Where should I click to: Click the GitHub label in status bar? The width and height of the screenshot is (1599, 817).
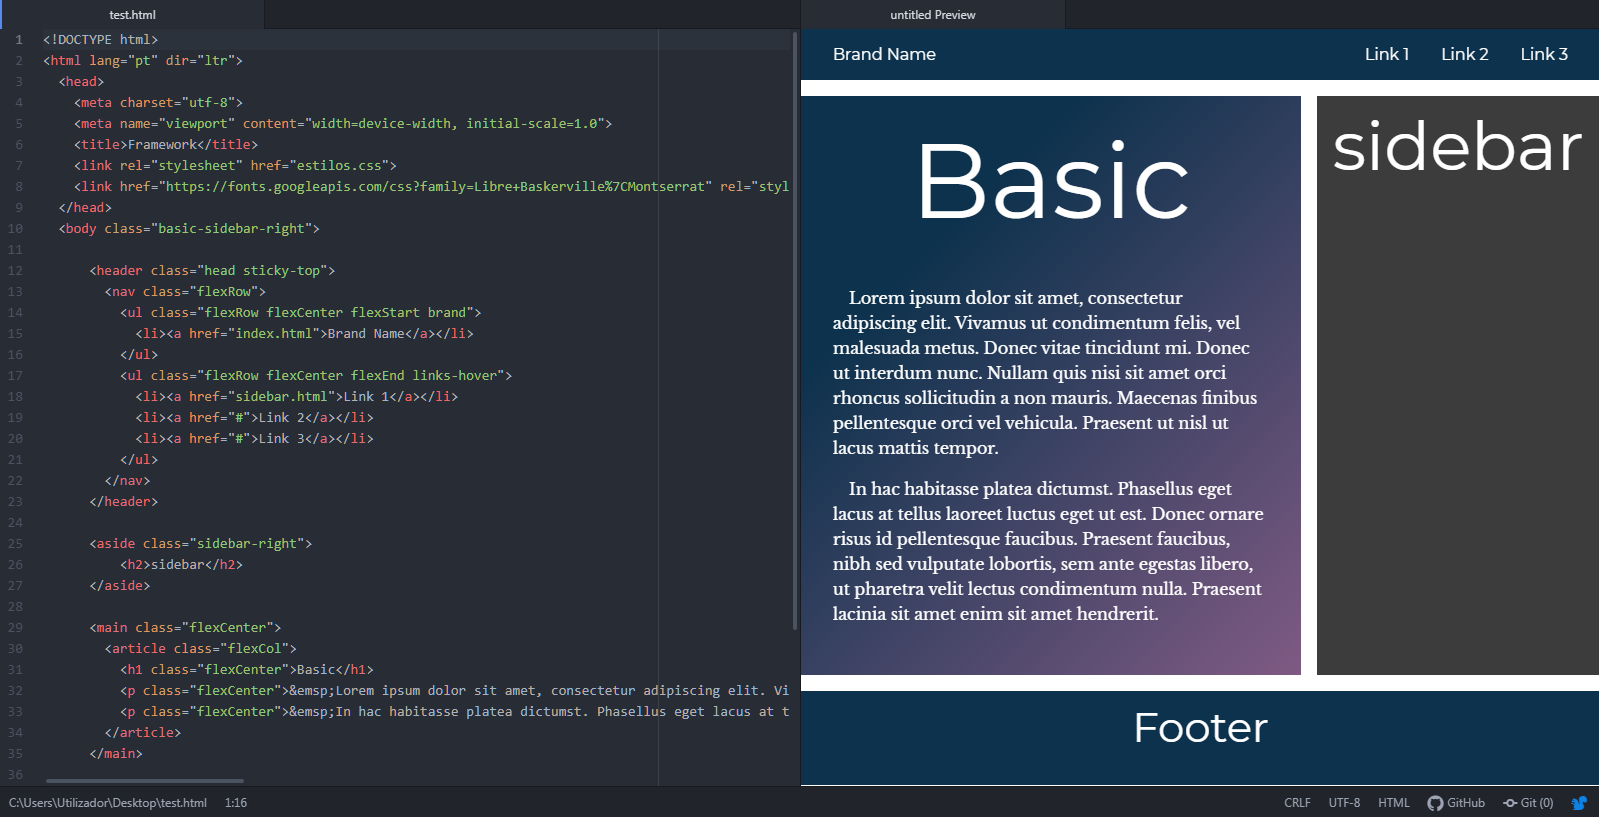(1465, 803)
